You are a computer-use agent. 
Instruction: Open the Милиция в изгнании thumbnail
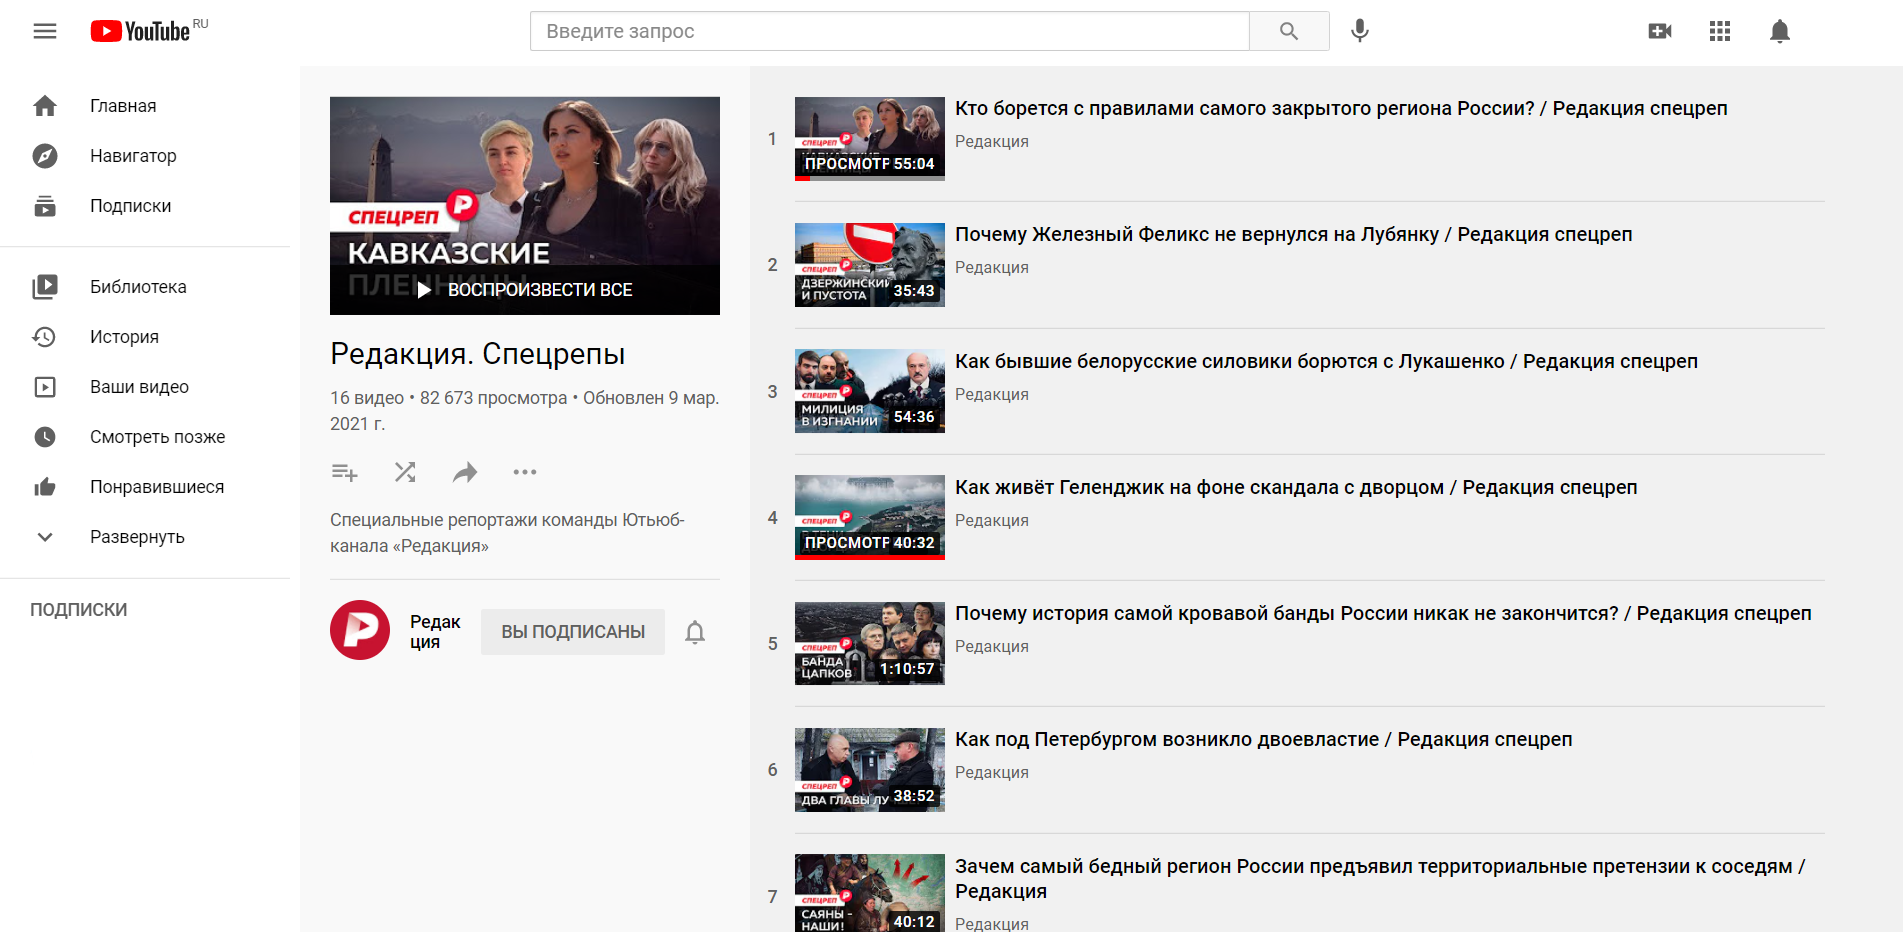pos(870,391)
